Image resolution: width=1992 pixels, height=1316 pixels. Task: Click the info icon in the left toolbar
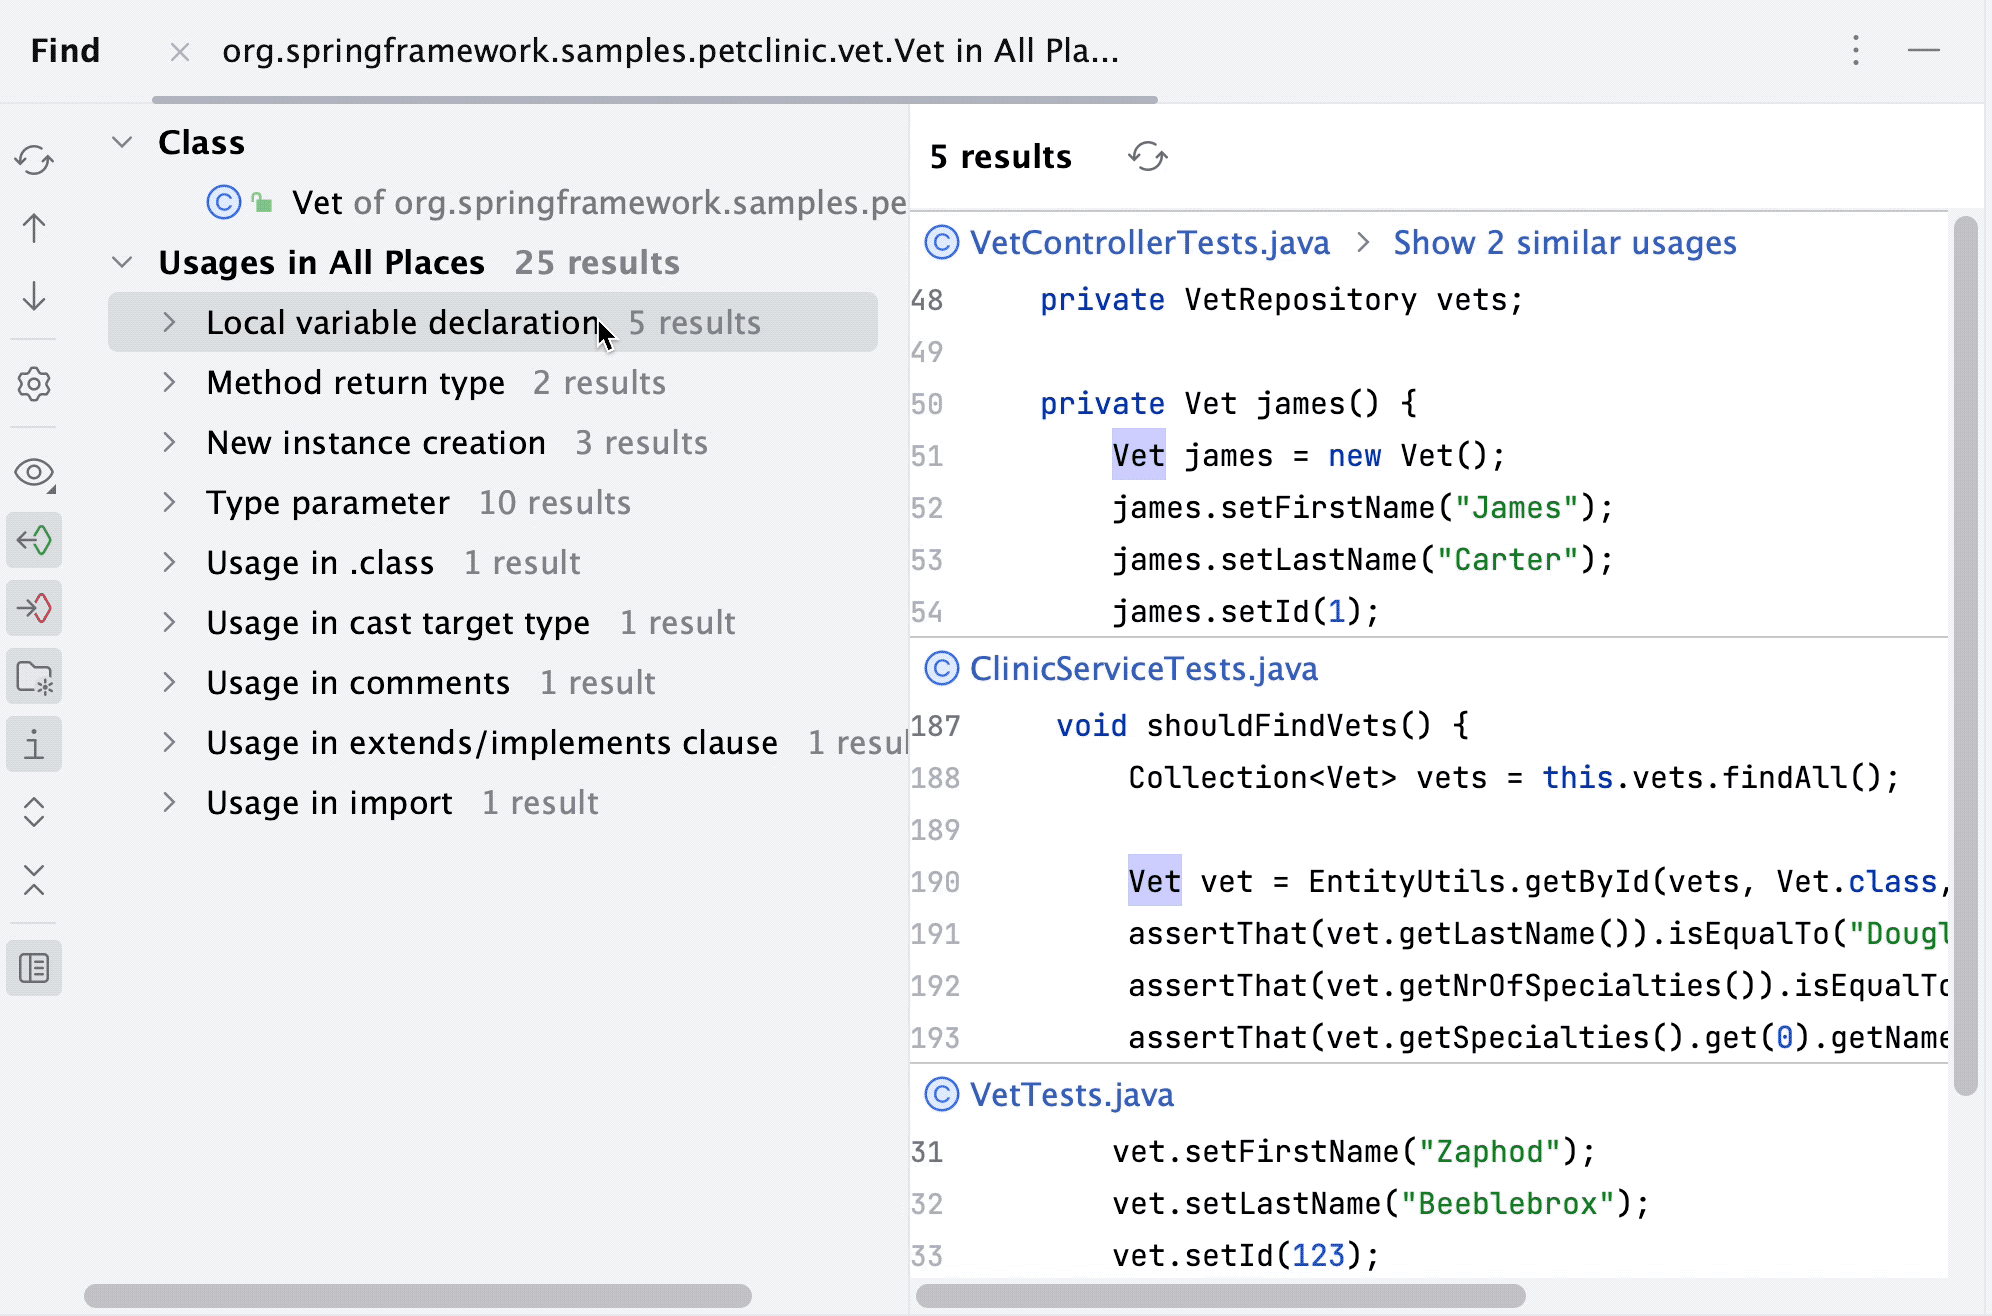coord(36,744)
